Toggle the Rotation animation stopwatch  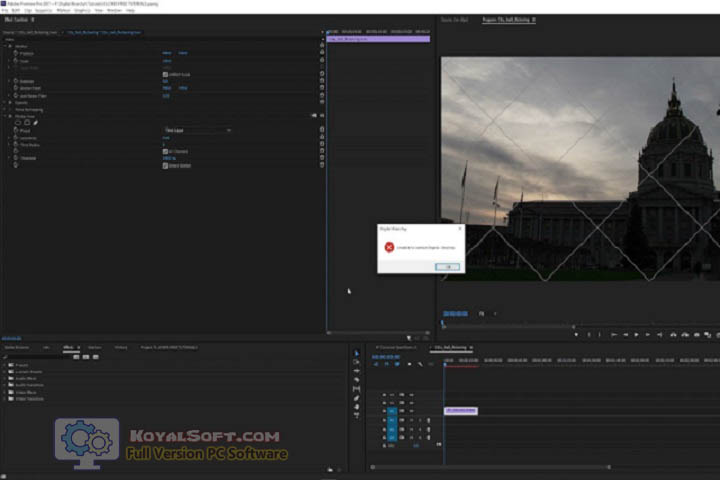[16, 81]
